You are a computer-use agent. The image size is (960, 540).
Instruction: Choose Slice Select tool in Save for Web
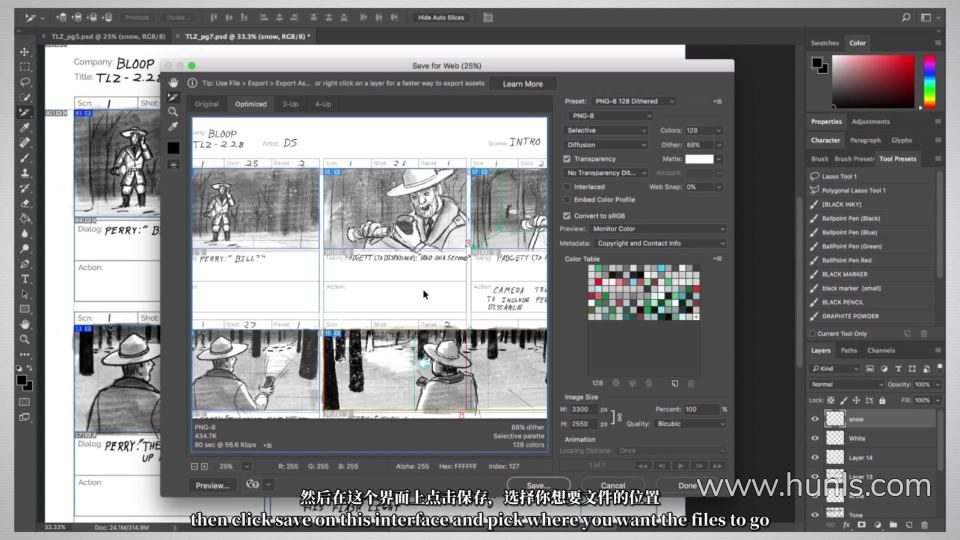(174, 97)
